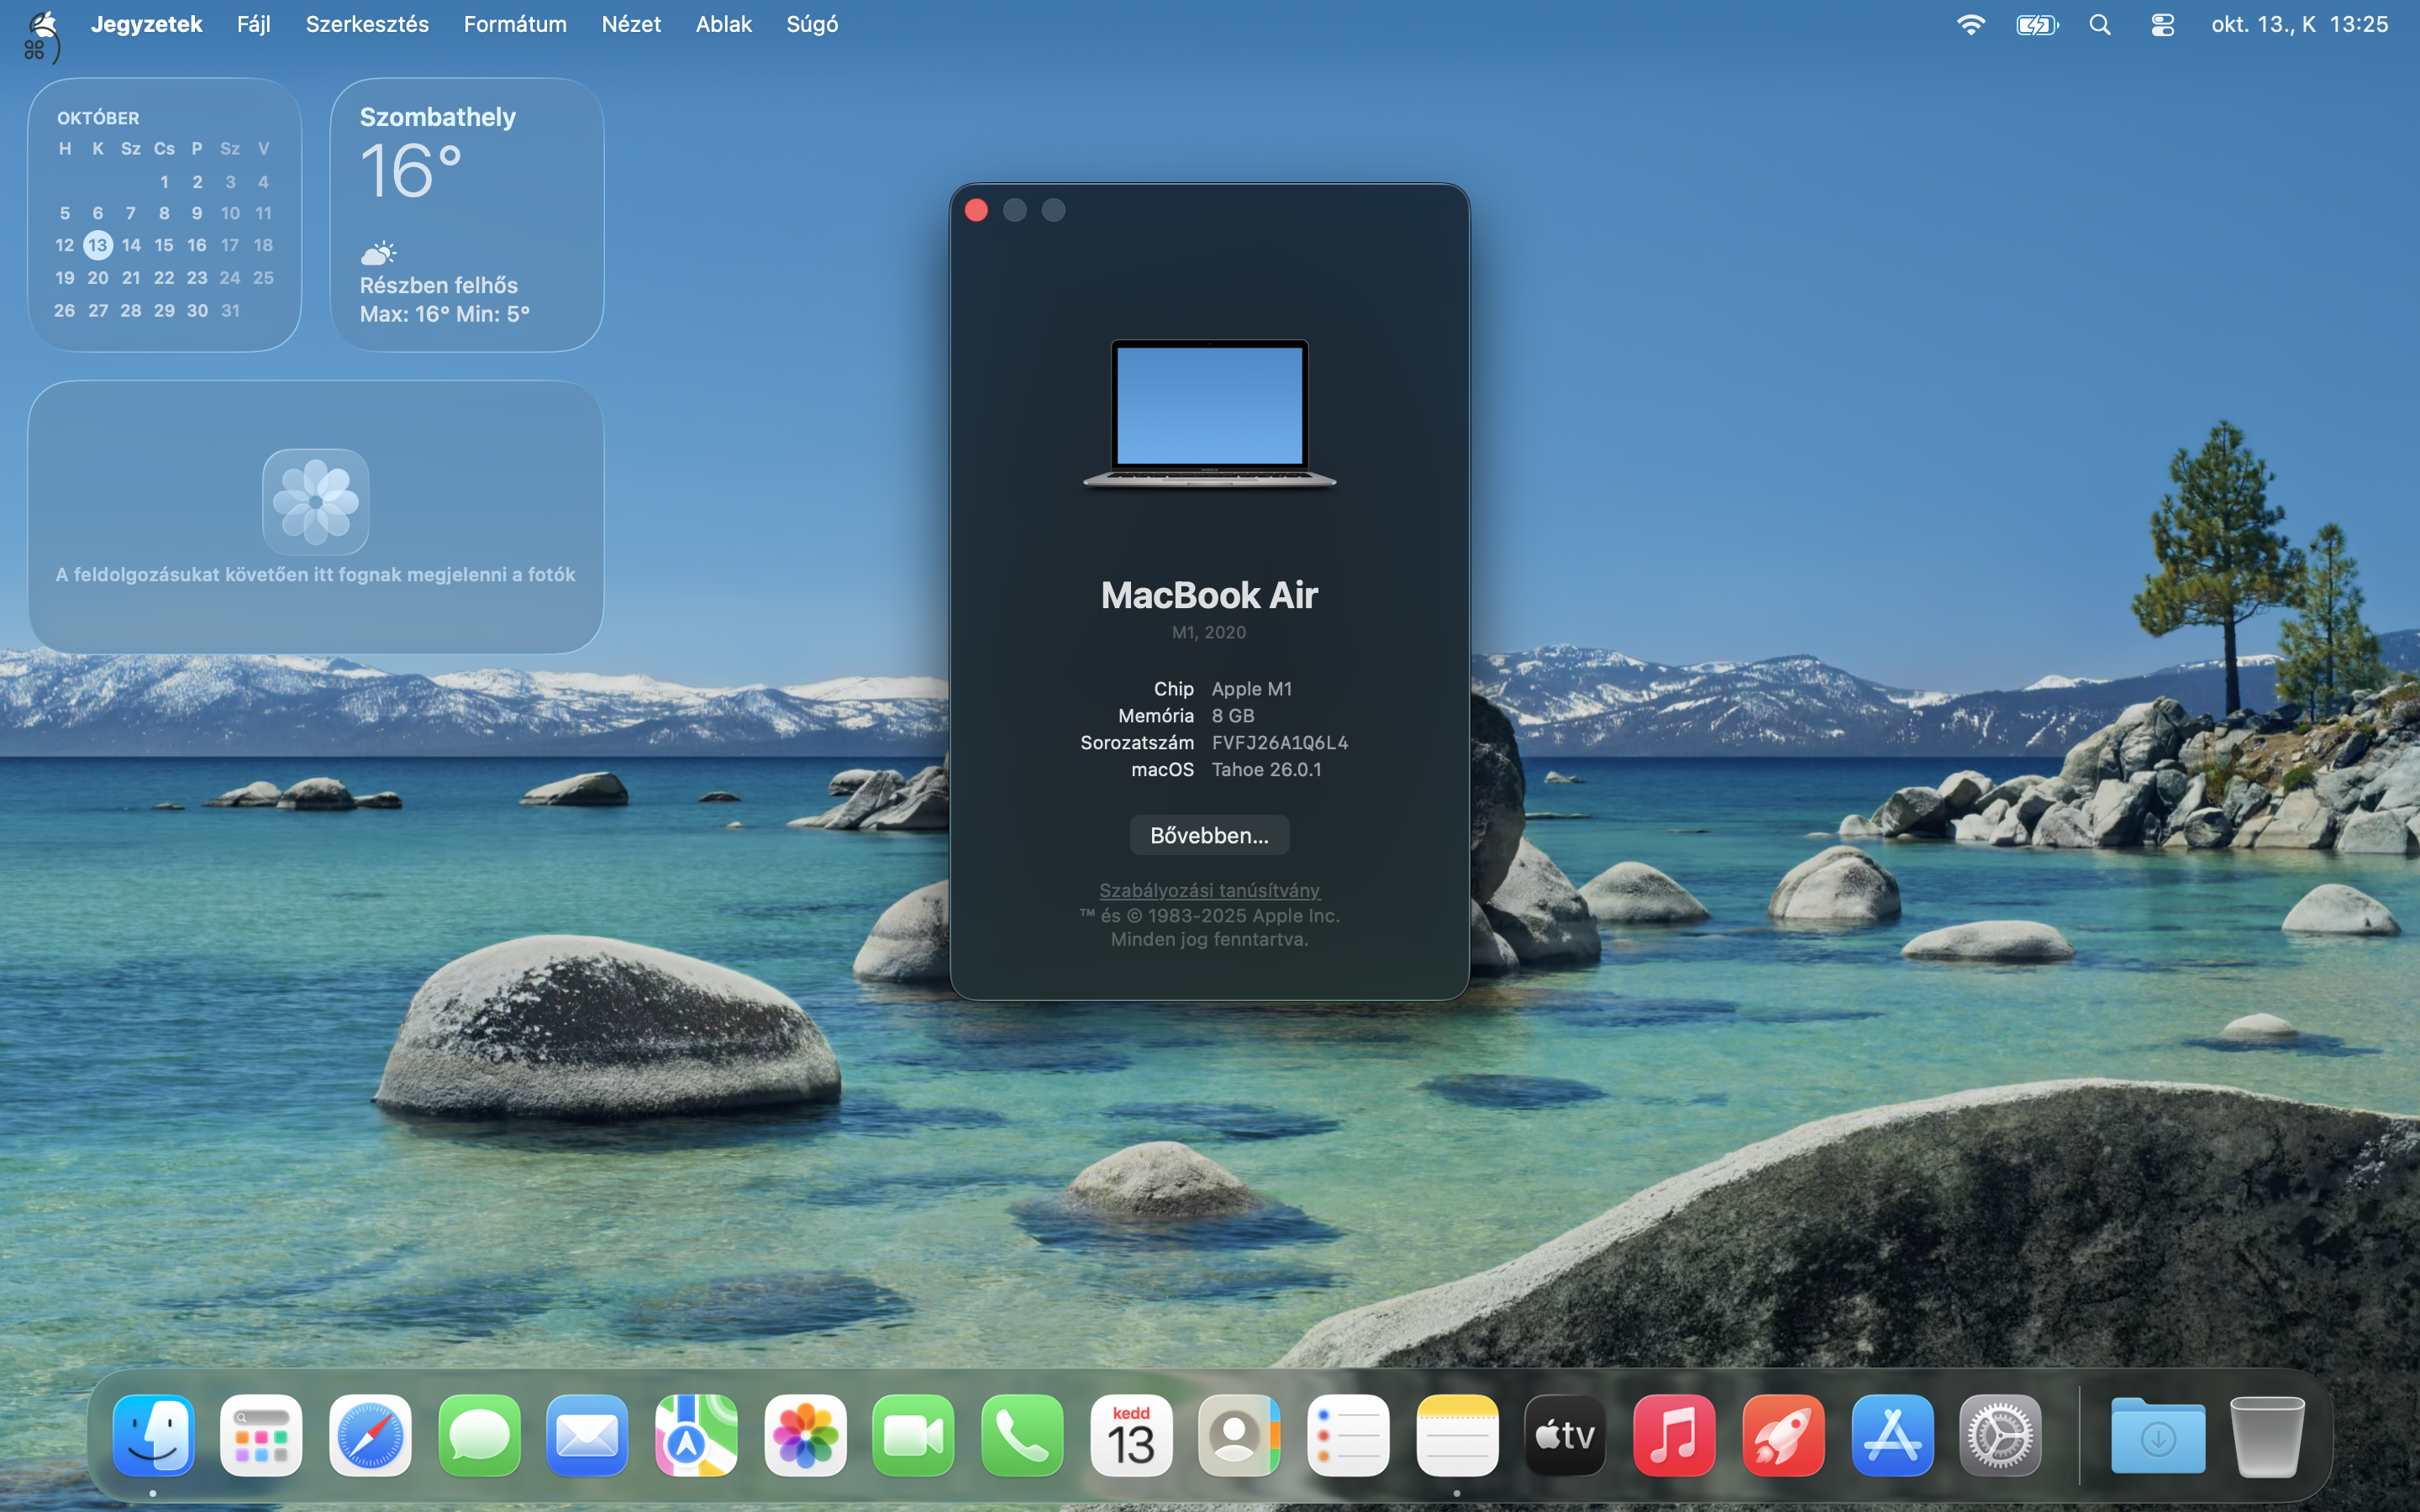Image resolution: width=2420 pixels, height=1512 pixels.
Task: Open the Fájl menu
Action: point(254,24)
